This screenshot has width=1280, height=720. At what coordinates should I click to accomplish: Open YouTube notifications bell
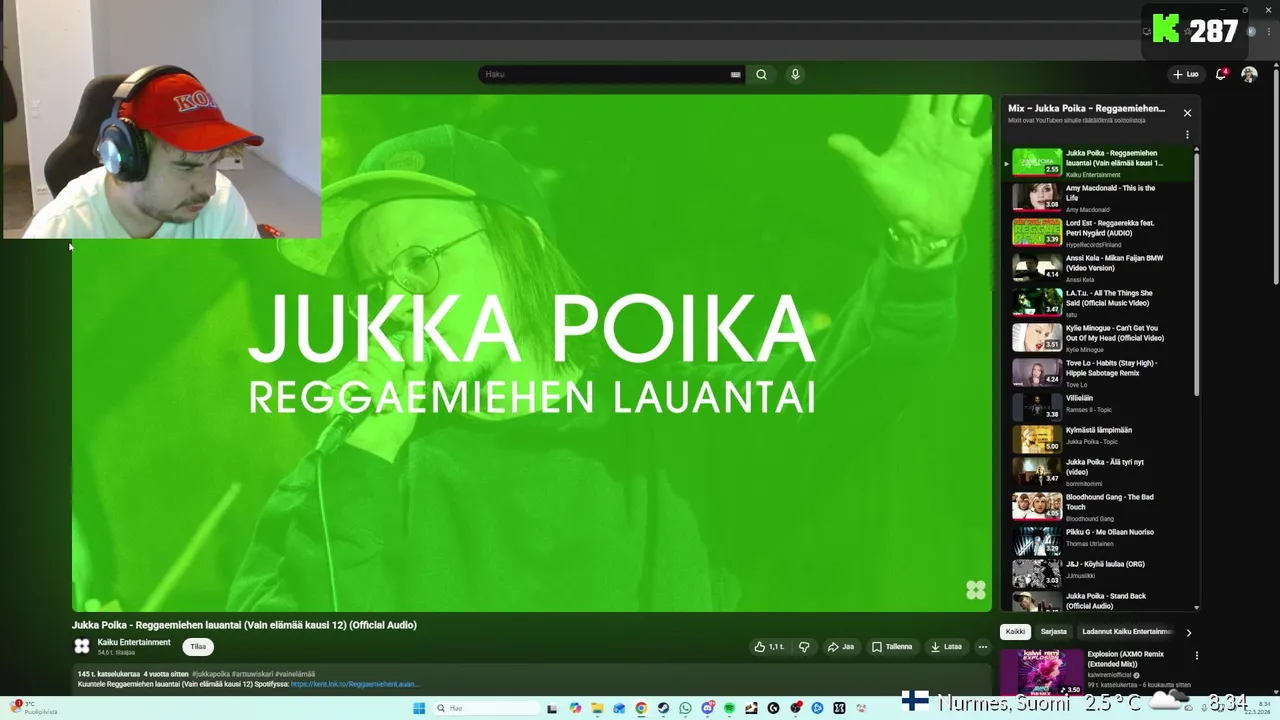coord(1221,74)
